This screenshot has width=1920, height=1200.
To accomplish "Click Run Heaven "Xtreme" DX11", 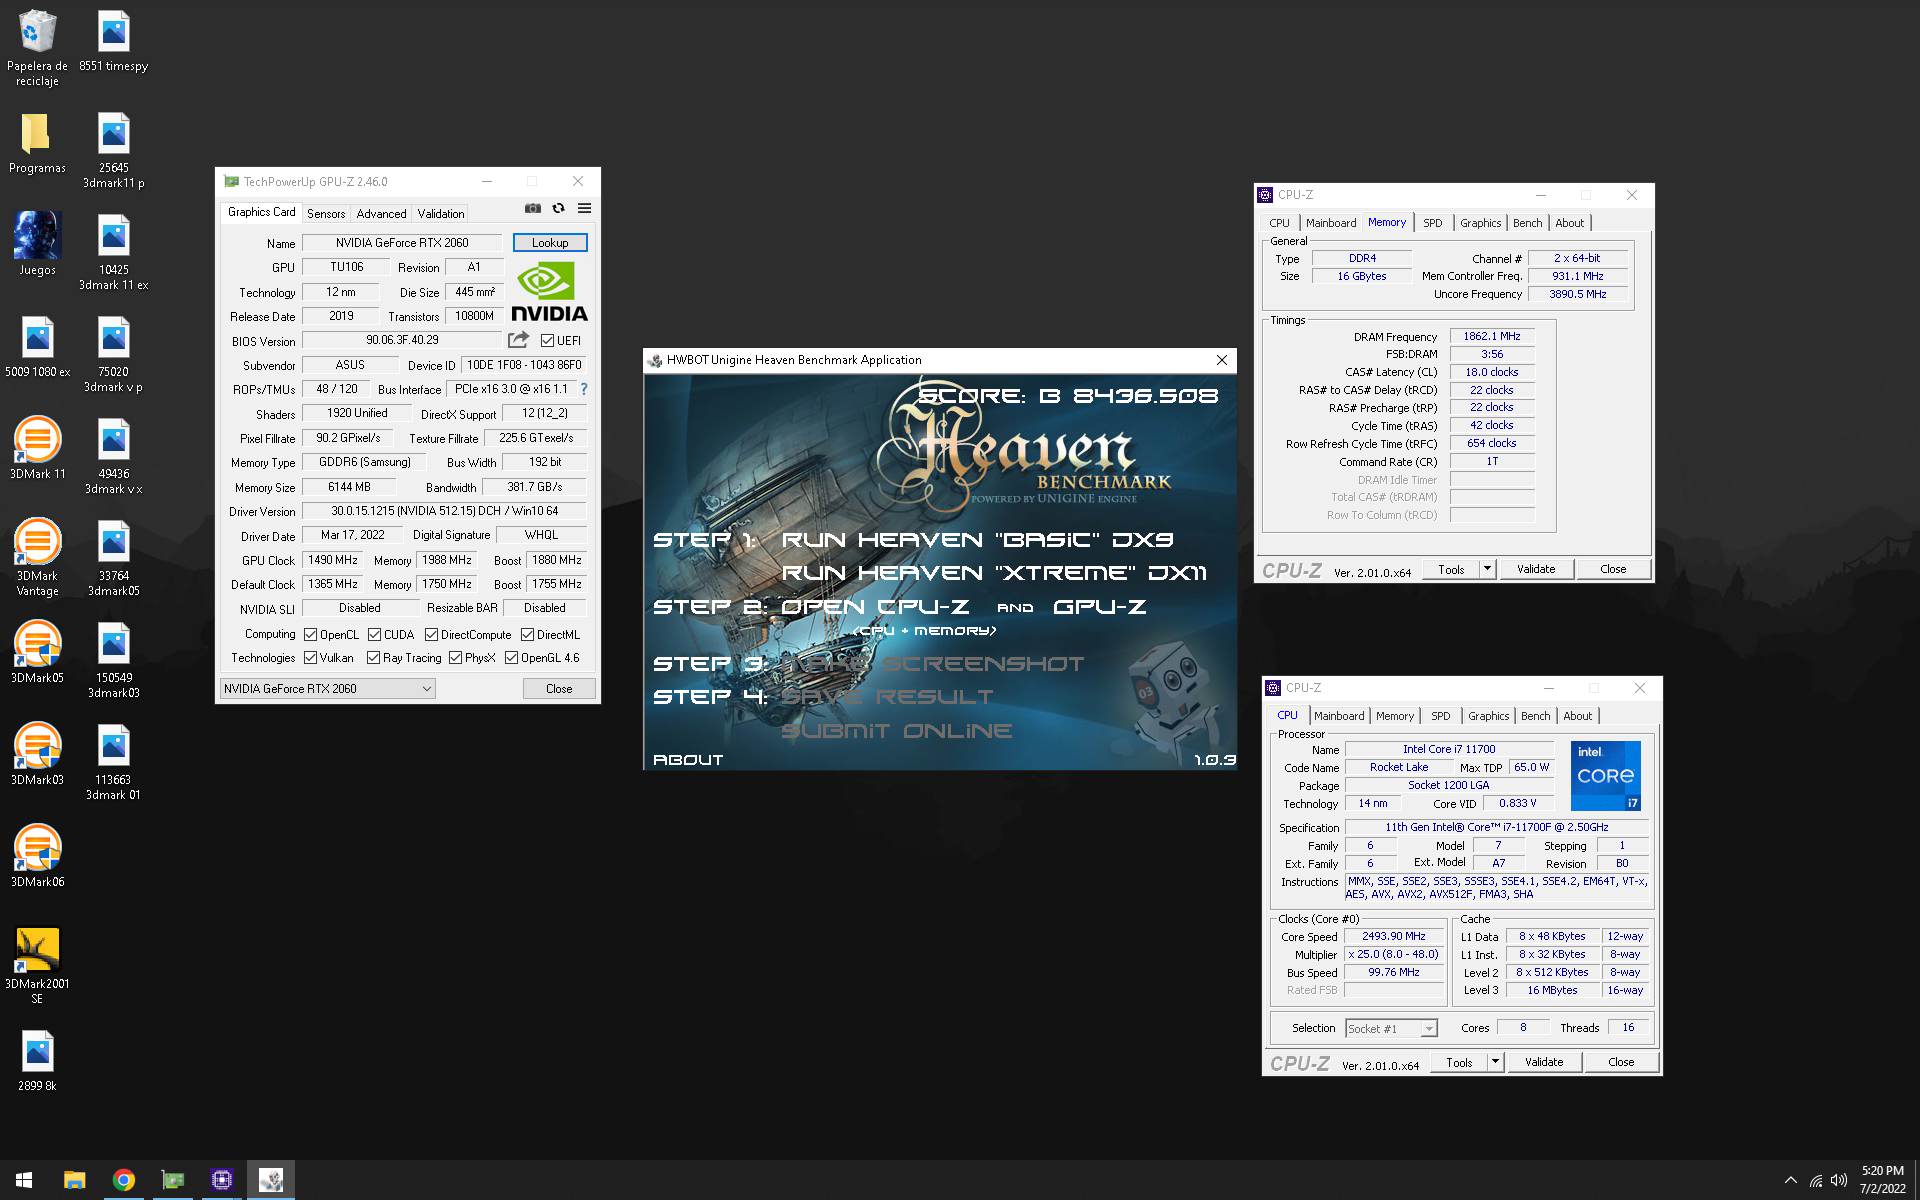I will (x=994, y=573).
